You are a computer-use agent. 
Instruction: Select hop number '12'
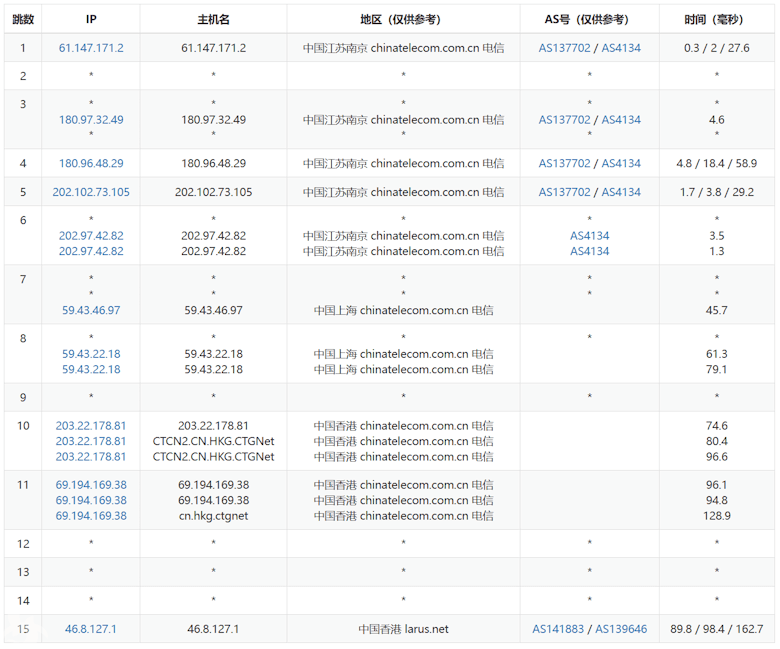[x=23, y=544]
